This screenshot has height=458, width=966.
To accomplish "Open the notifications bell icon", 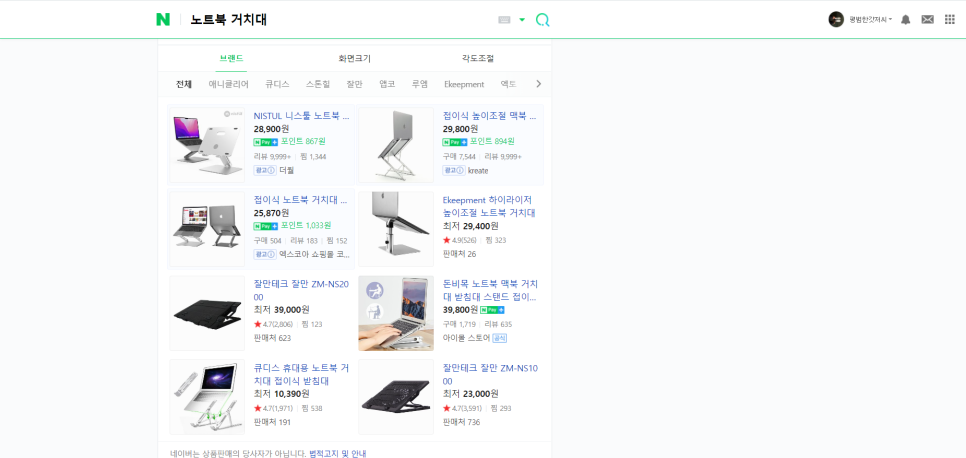I will [x=905, y=20].
